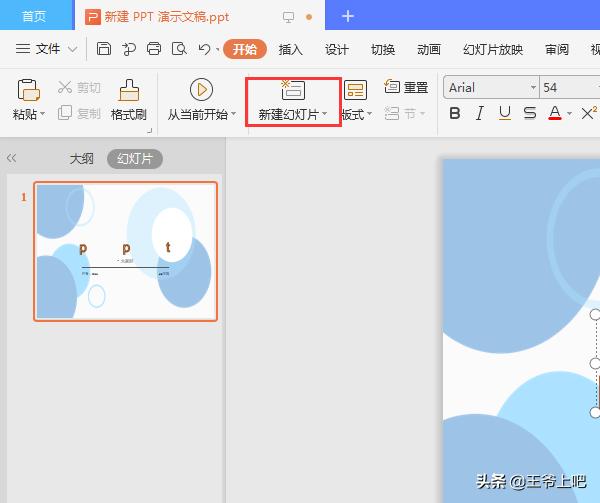Click the New Slide icon
Image resolution: width=600 pixels, height=503 pixels.
point(292,90)
